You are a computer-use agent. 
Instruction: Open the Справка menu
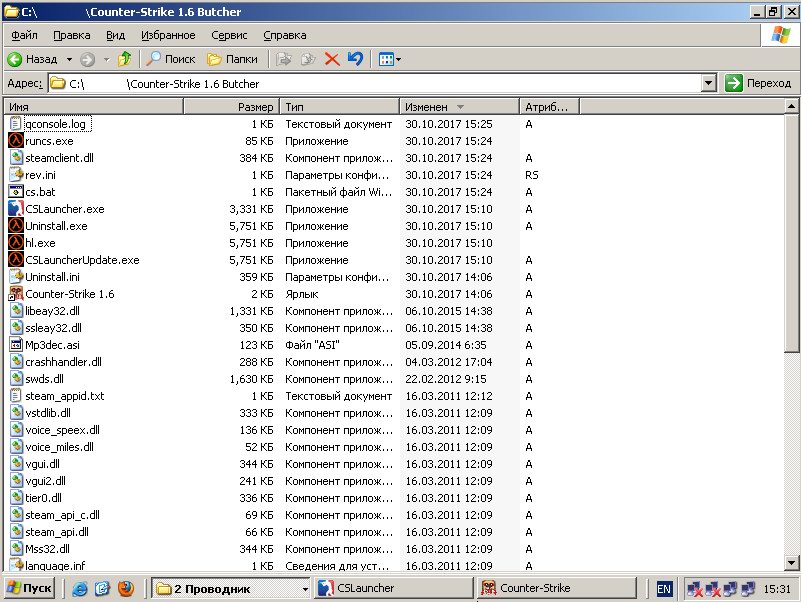point(285,35)
